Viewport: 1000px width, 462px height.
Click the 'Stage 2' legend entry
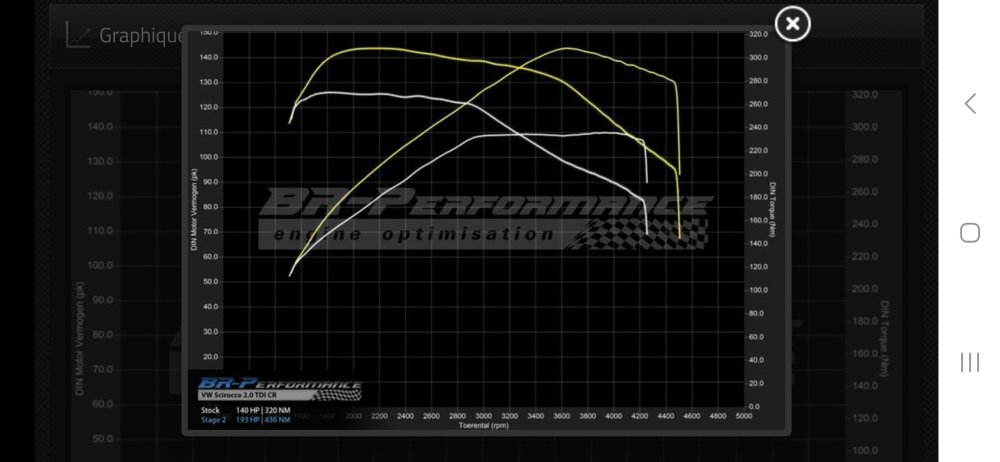[x=213, y=420]
